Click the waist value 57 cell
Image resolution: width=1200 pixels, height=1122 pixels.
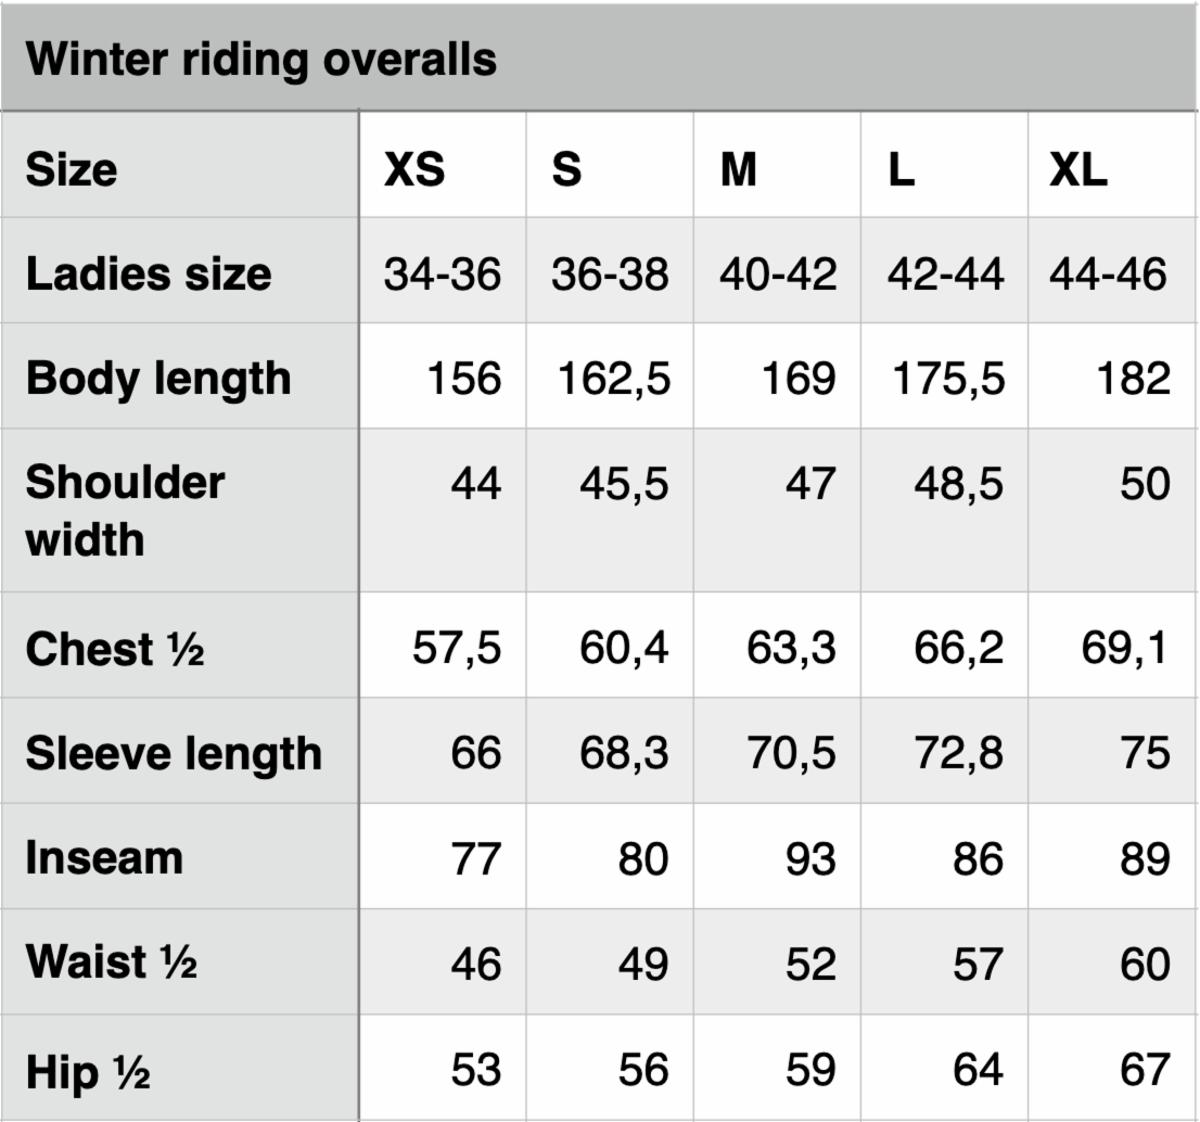[977, 964]
